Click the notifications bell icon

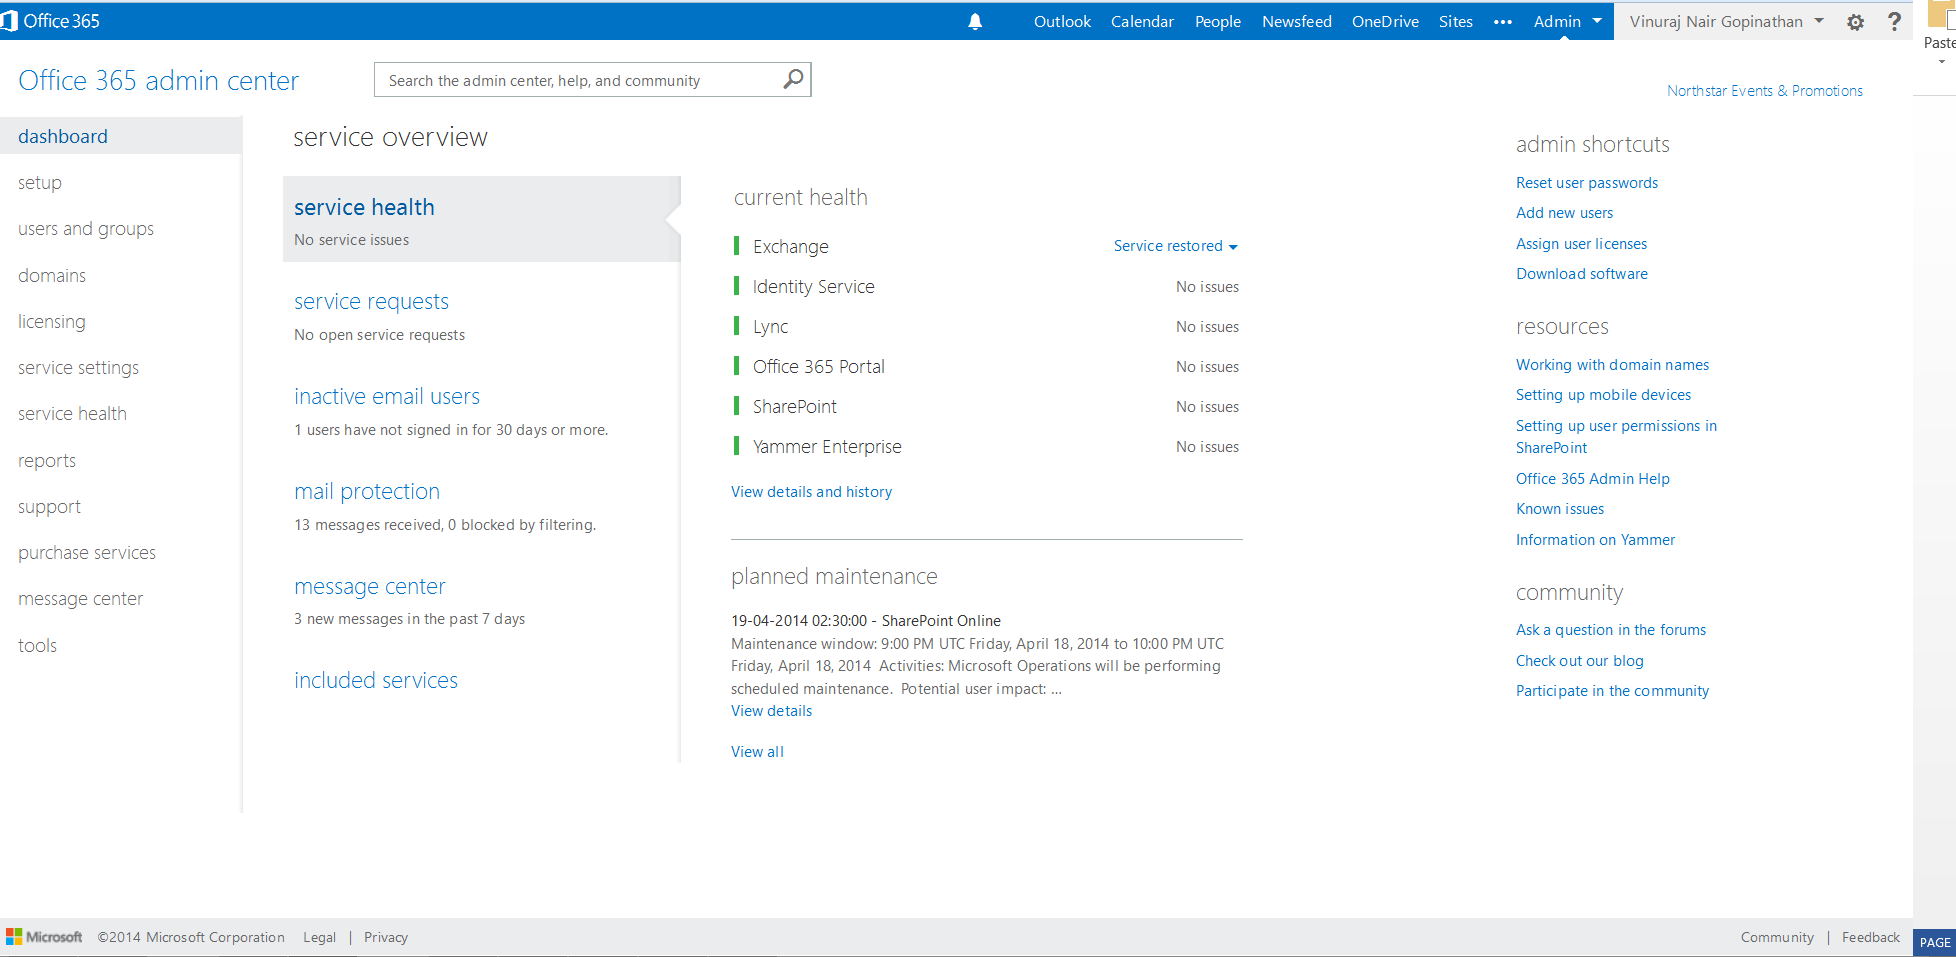[975, 22]
